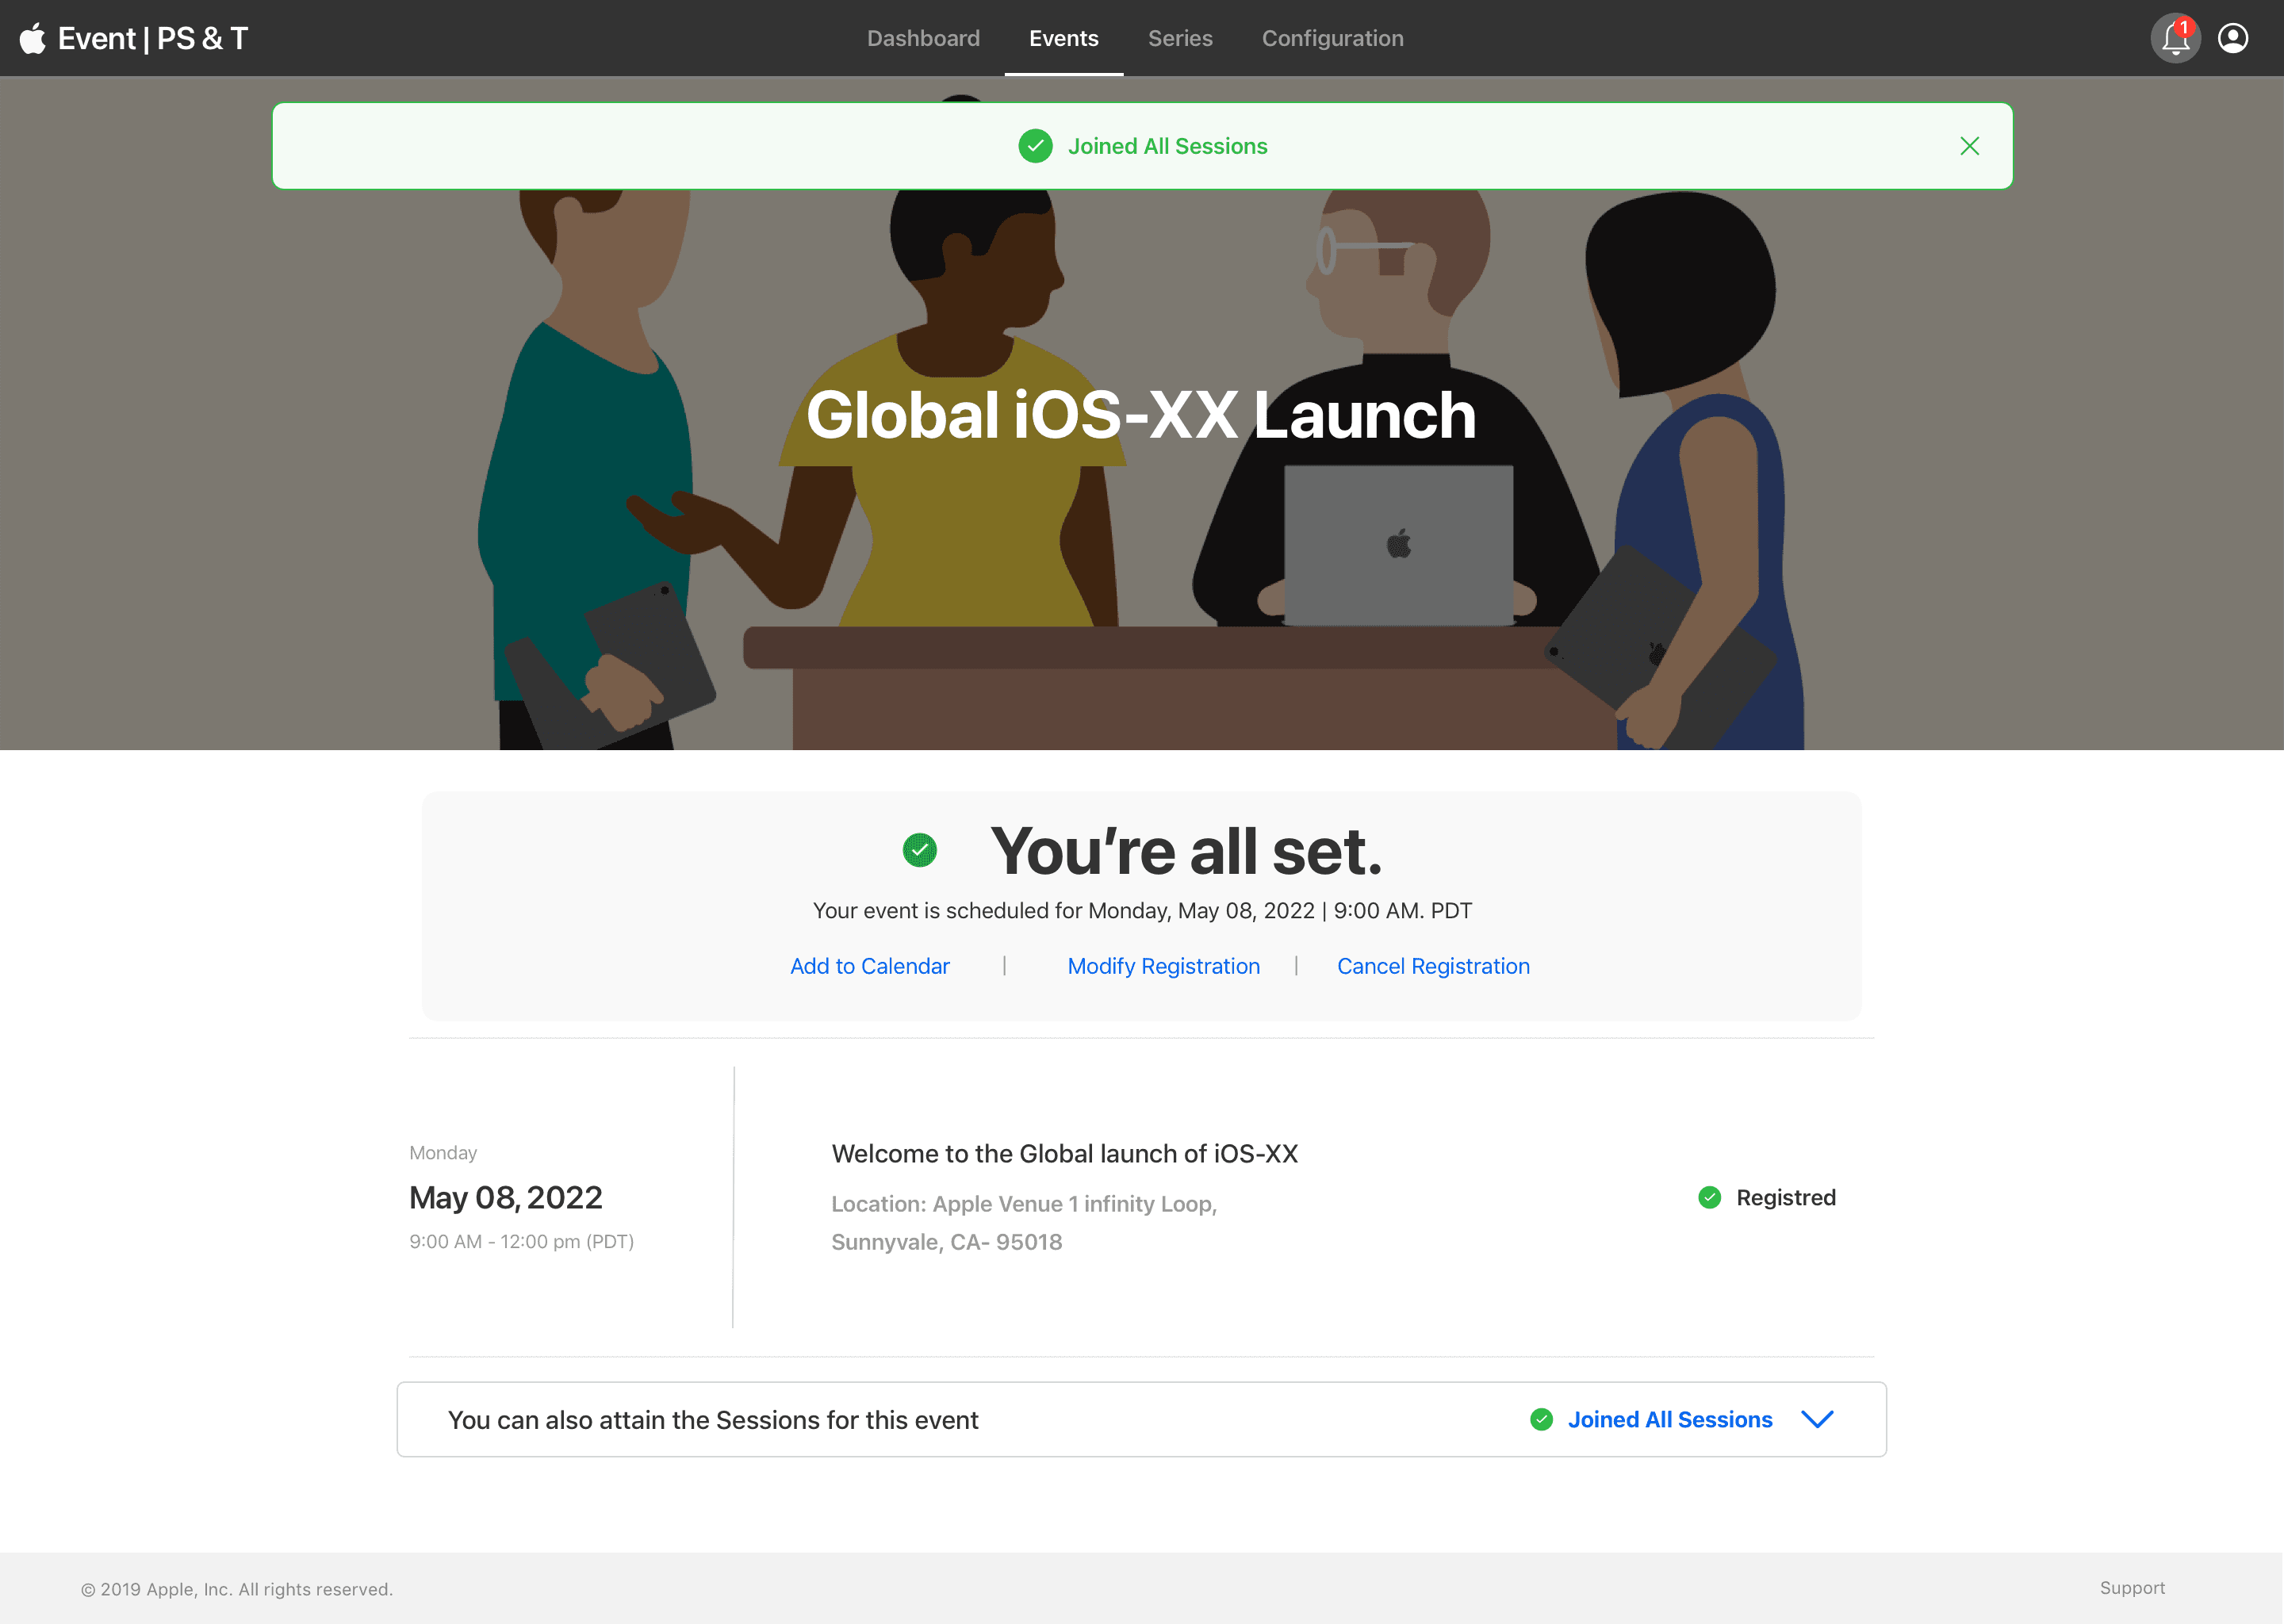Click Modify Registration link
Viewport: 2284px width, 1624px height.
pyautogui.click(x=1163, y=966)
